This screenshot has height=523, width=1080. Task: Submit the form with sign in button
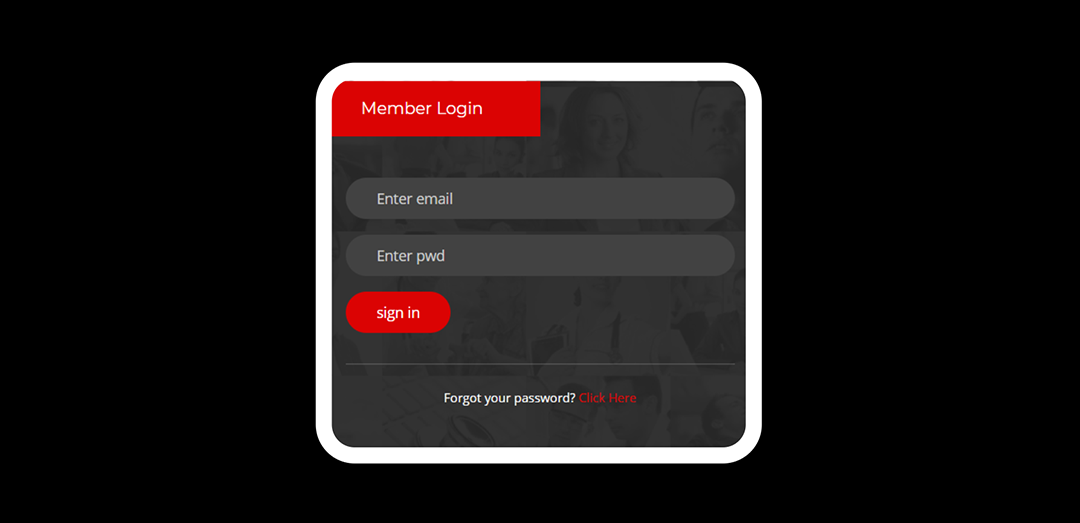pyautogui.click(x=398, y=312)
